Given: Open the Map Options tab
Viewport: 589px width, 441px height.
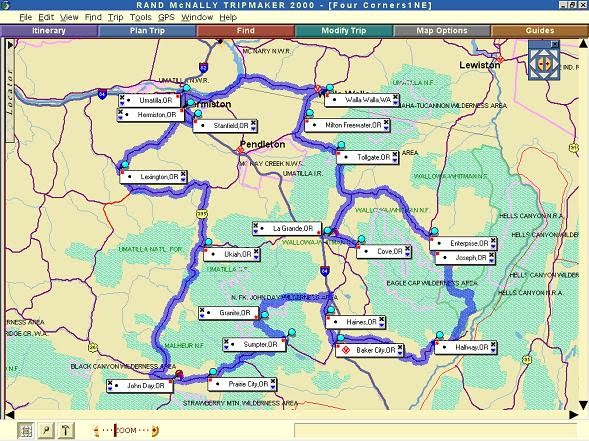Looking at the screenshot, I should click(442, 31).
